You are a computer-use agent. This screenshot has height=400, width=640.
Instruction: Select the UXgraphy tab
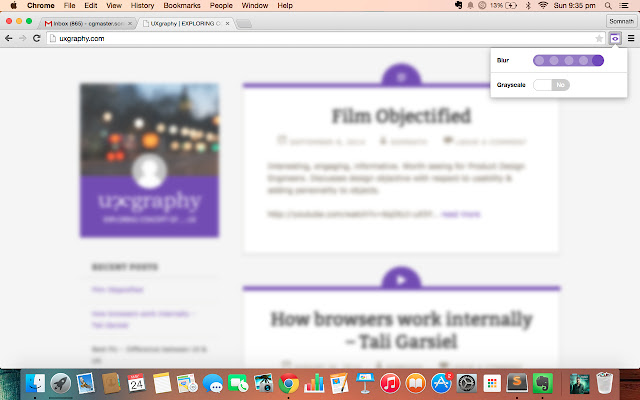184,24
